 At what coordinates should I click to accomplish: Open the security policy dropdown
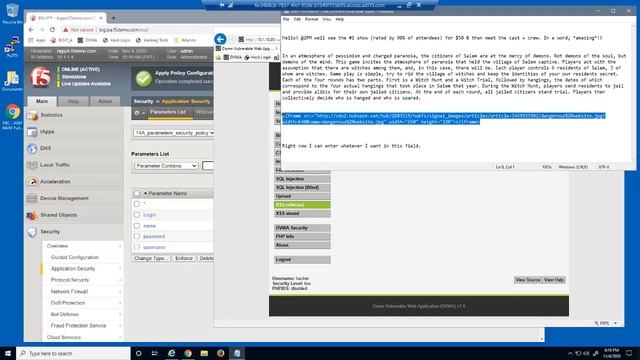tap(173, 133)
